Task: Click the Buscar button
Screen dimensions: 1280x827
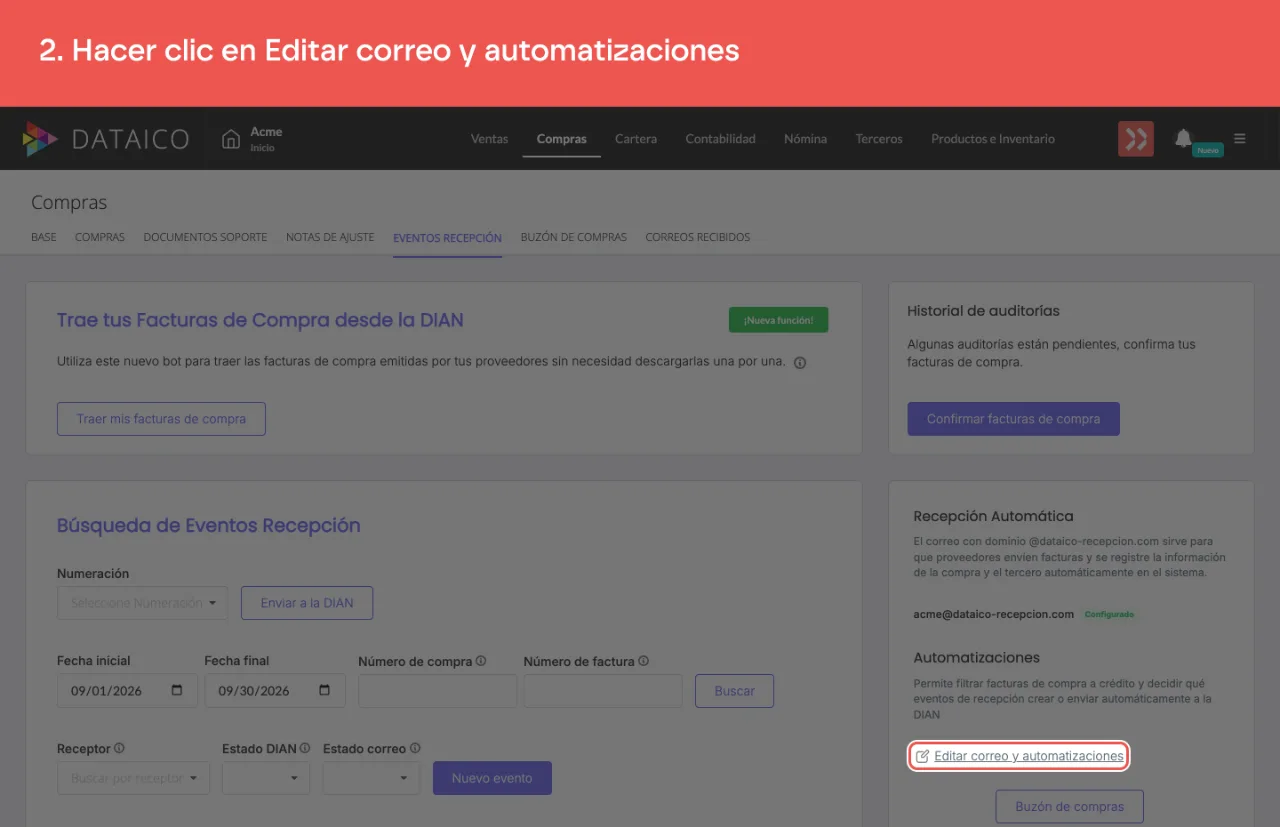Action: point(735,691)
